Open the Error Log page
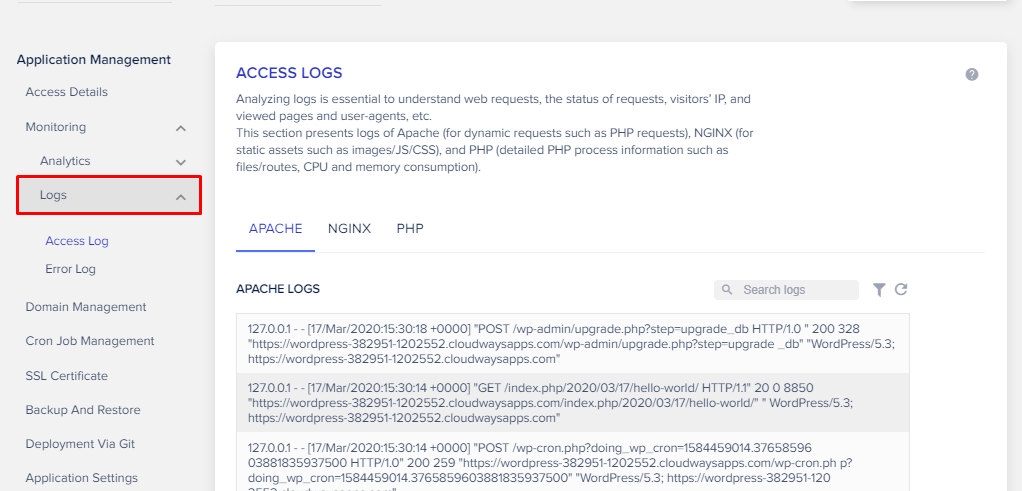This screenshot has height=491, width=1022. 71,269
